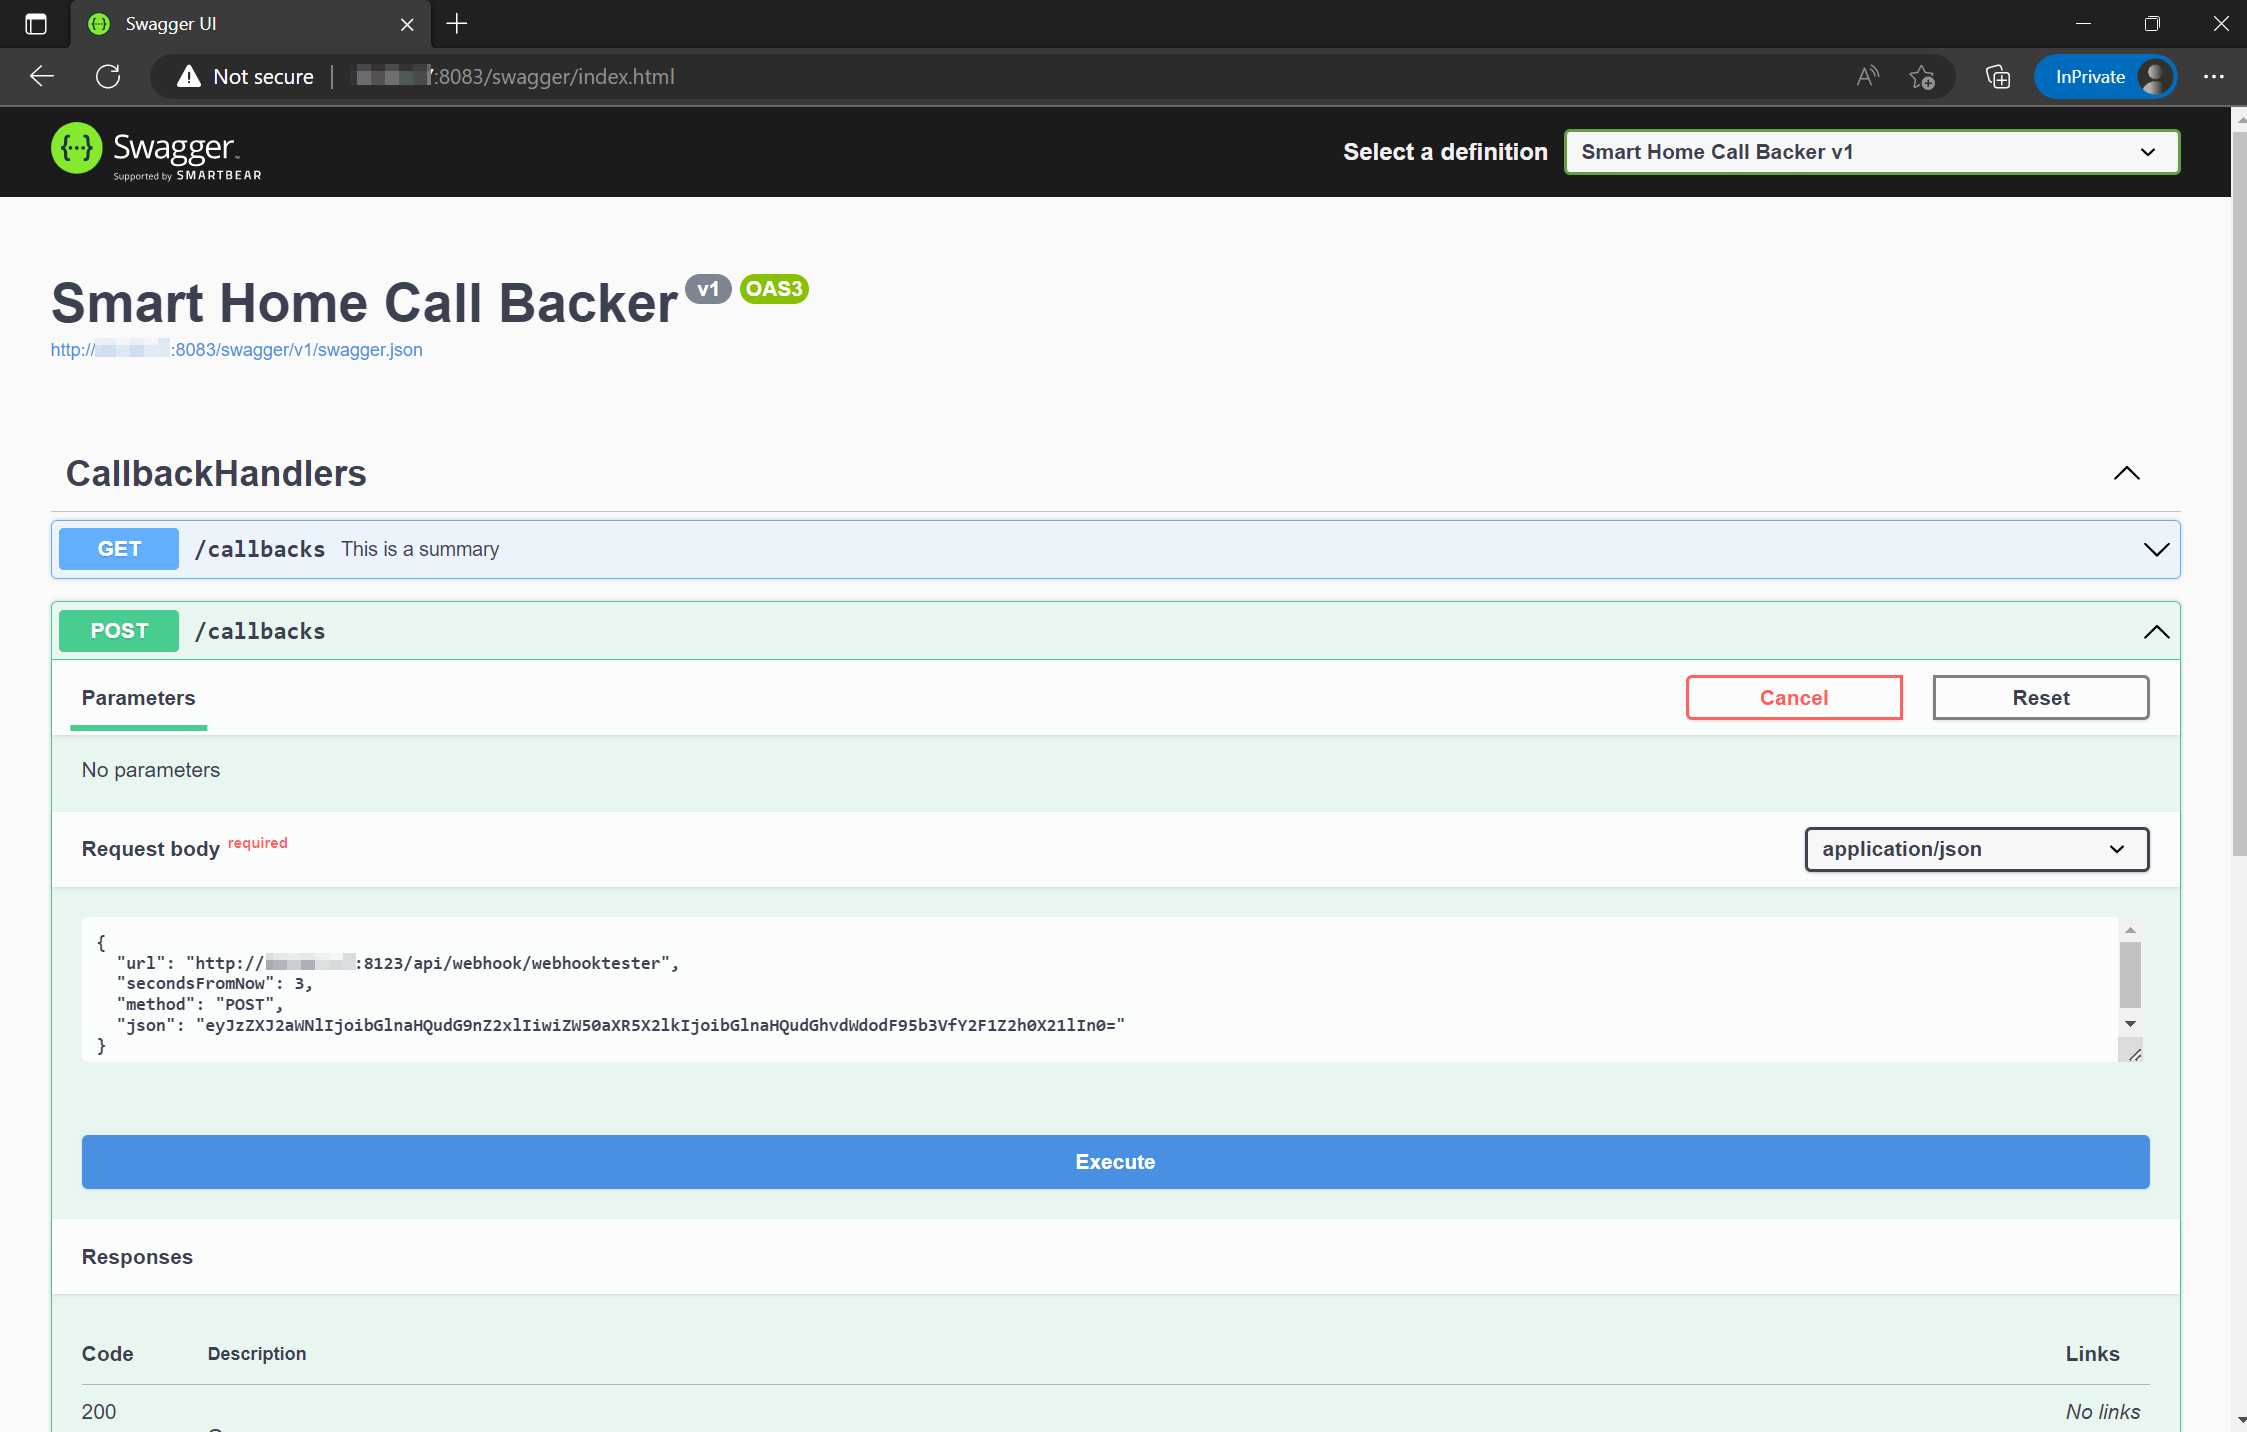Click the Execute button

tap(1115, 1162)
